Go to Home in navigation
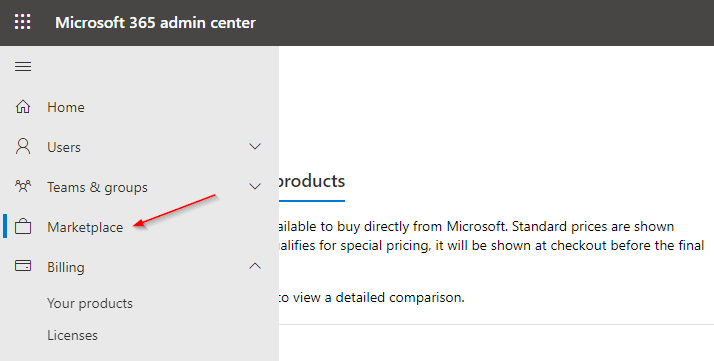 point(66,107)
